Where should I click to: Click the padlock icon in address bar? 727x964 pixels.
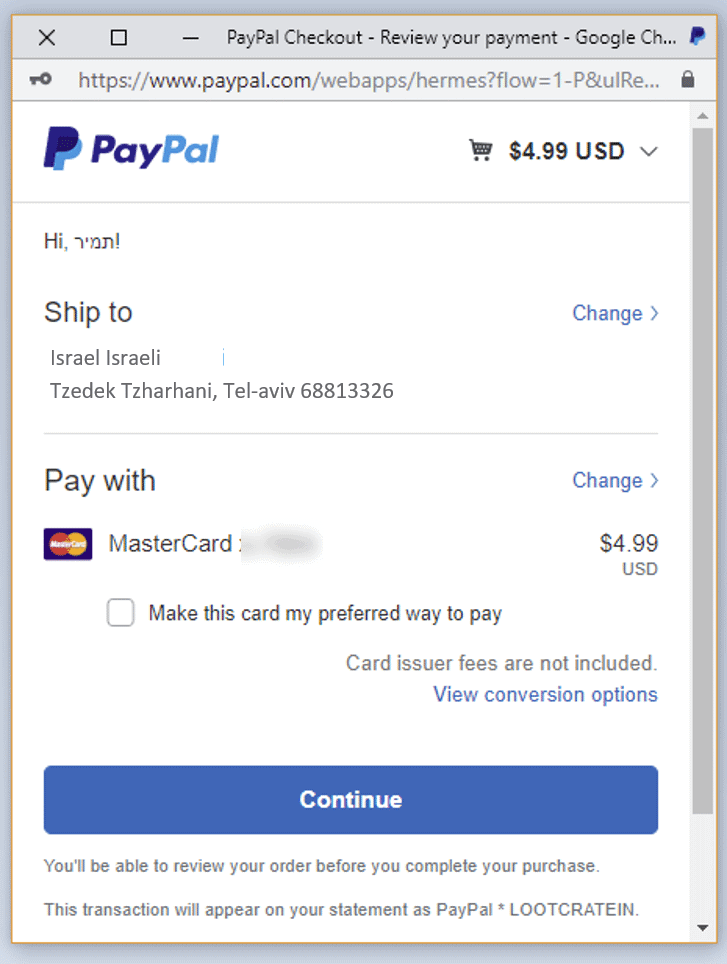[687, 79]
